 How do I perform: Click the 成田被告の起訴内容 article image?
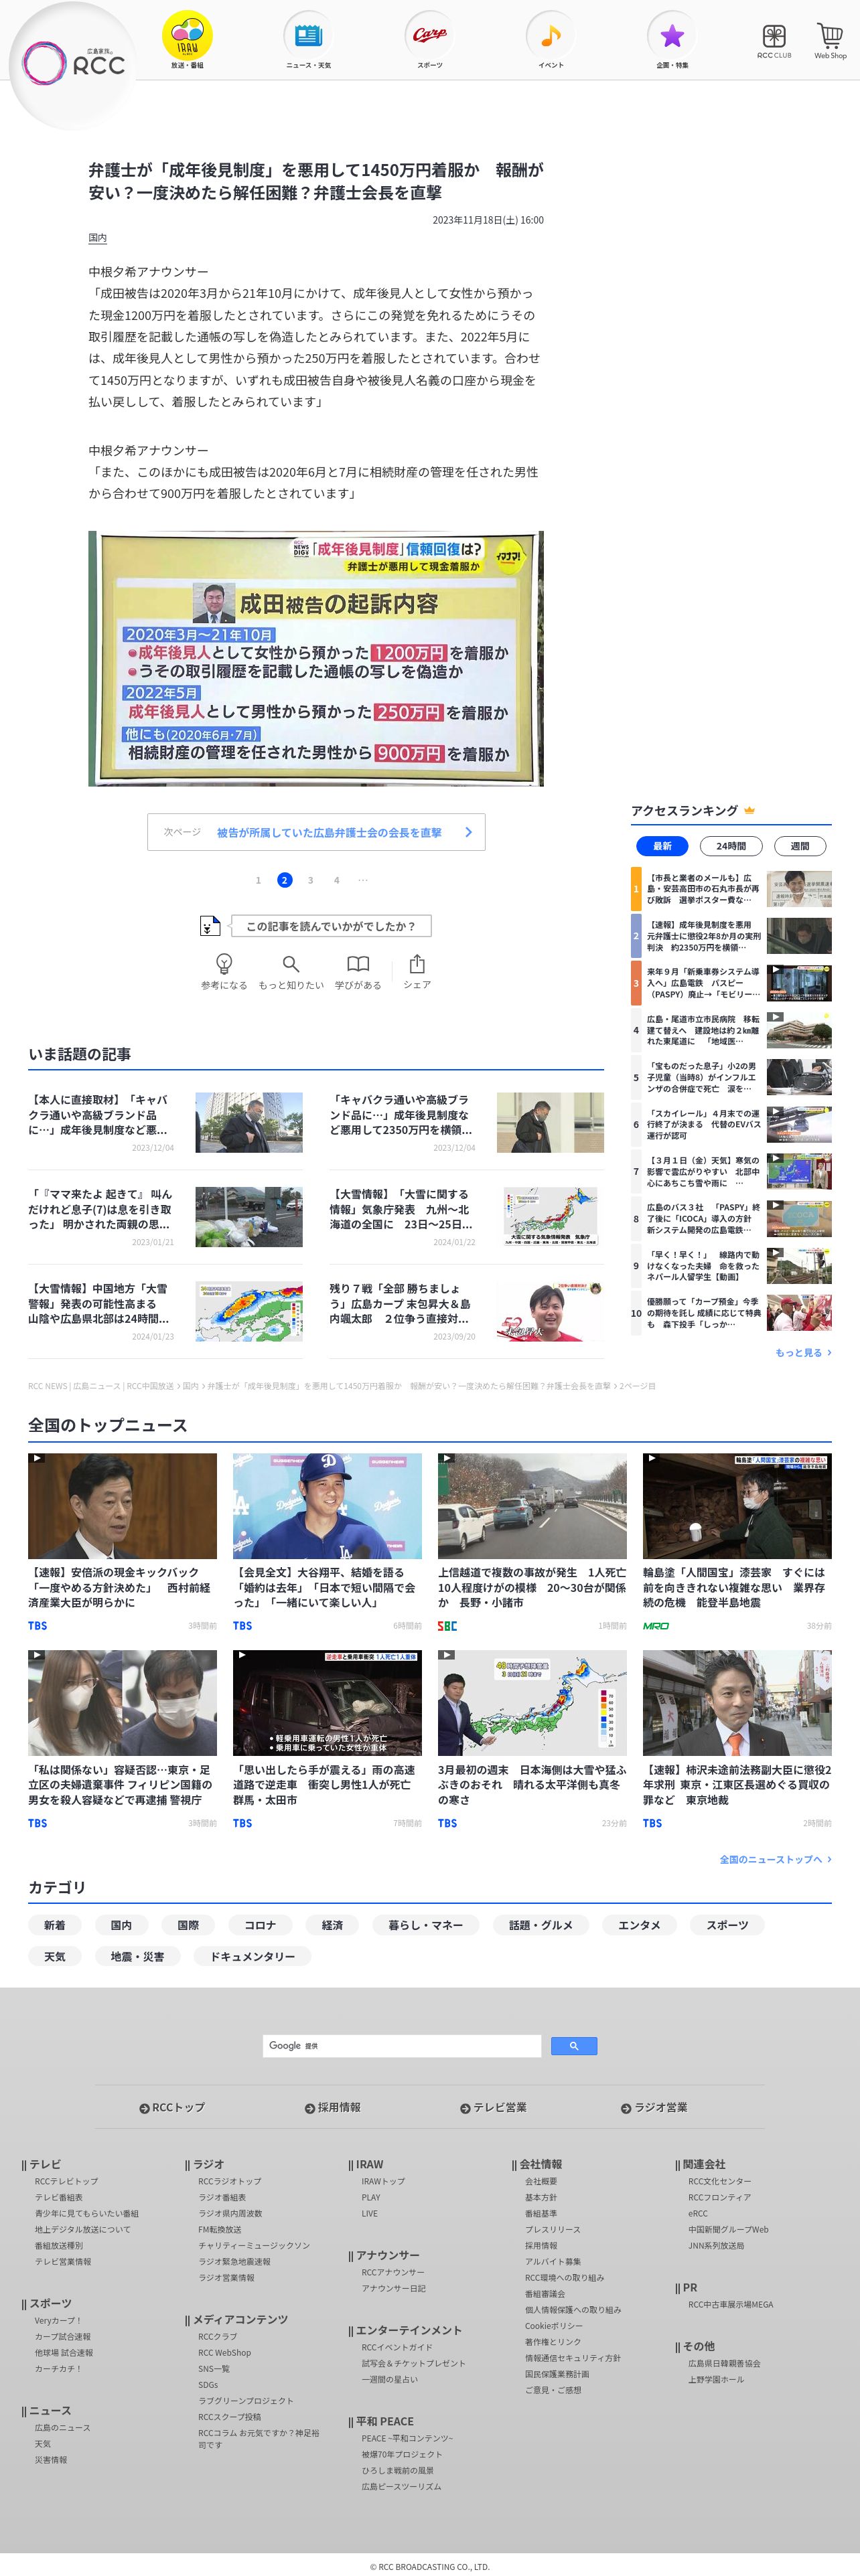pyautogui.click(x=316, y=658)
